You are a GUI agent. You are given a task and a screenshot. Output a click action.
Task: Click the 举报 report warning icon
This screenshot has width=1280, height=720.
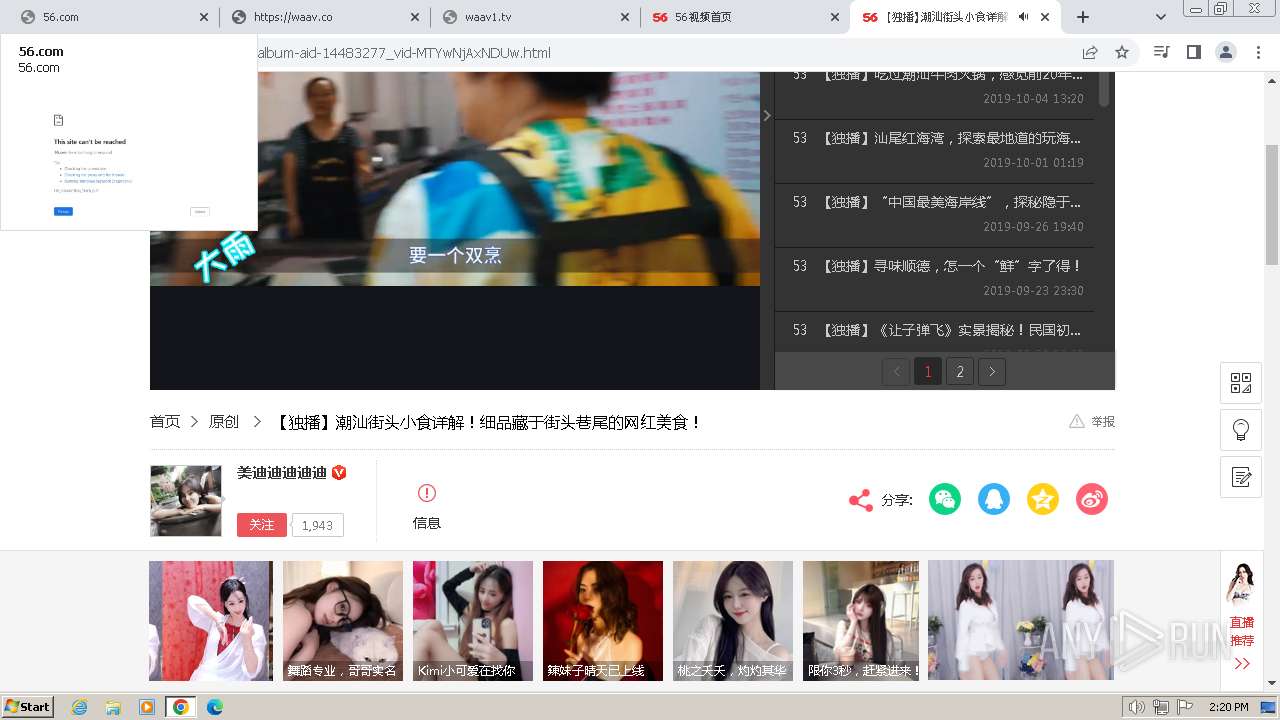[1077, 421]
